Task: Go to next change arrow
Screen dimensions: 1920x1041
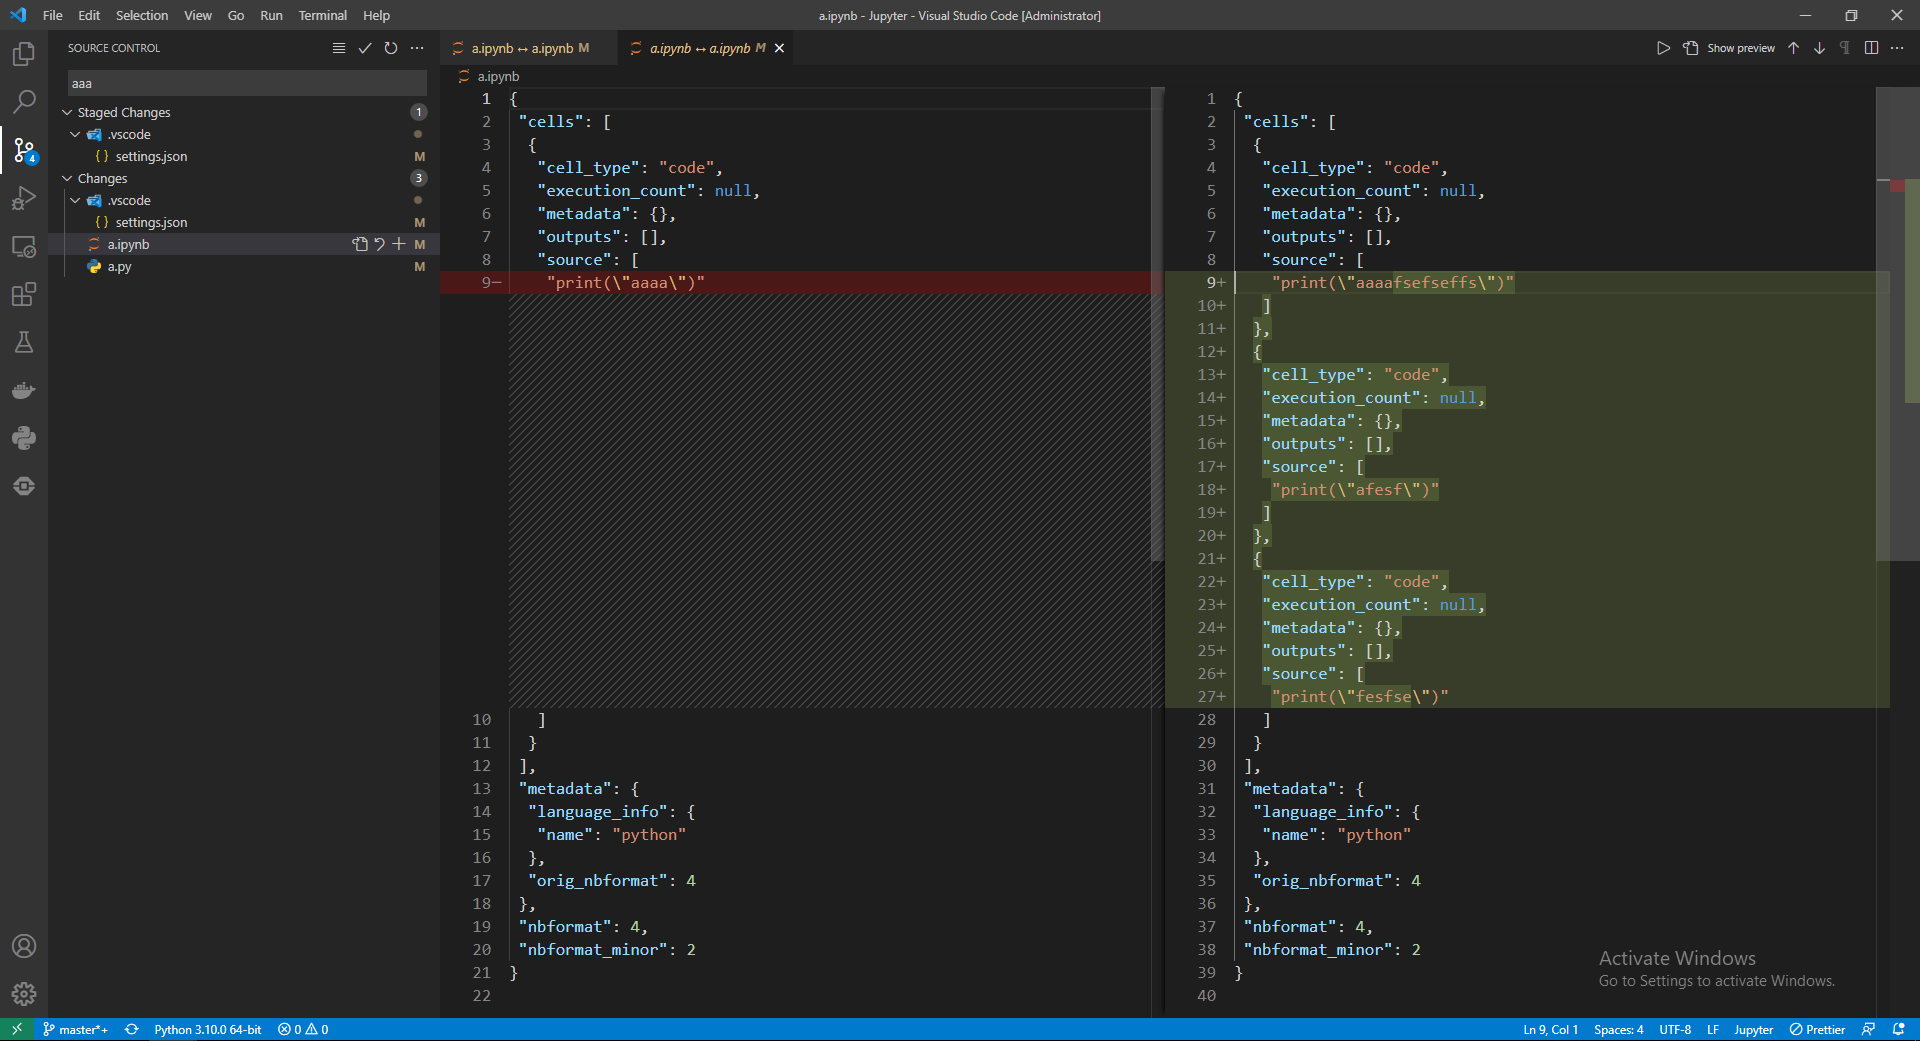Action: coord(1820,48)
